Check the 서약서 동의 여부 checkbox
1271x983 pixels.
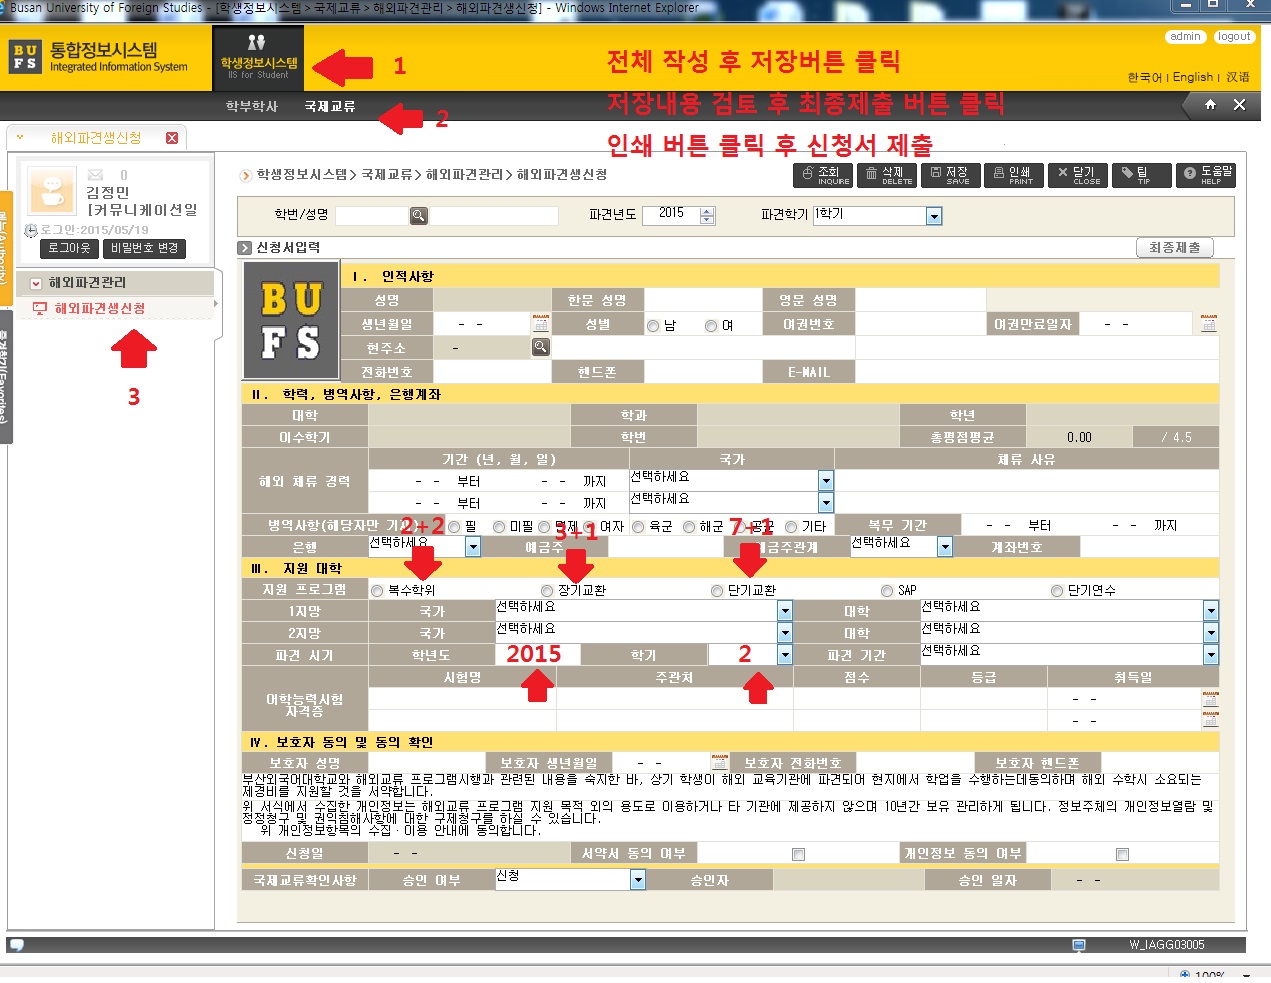(798, 854)
